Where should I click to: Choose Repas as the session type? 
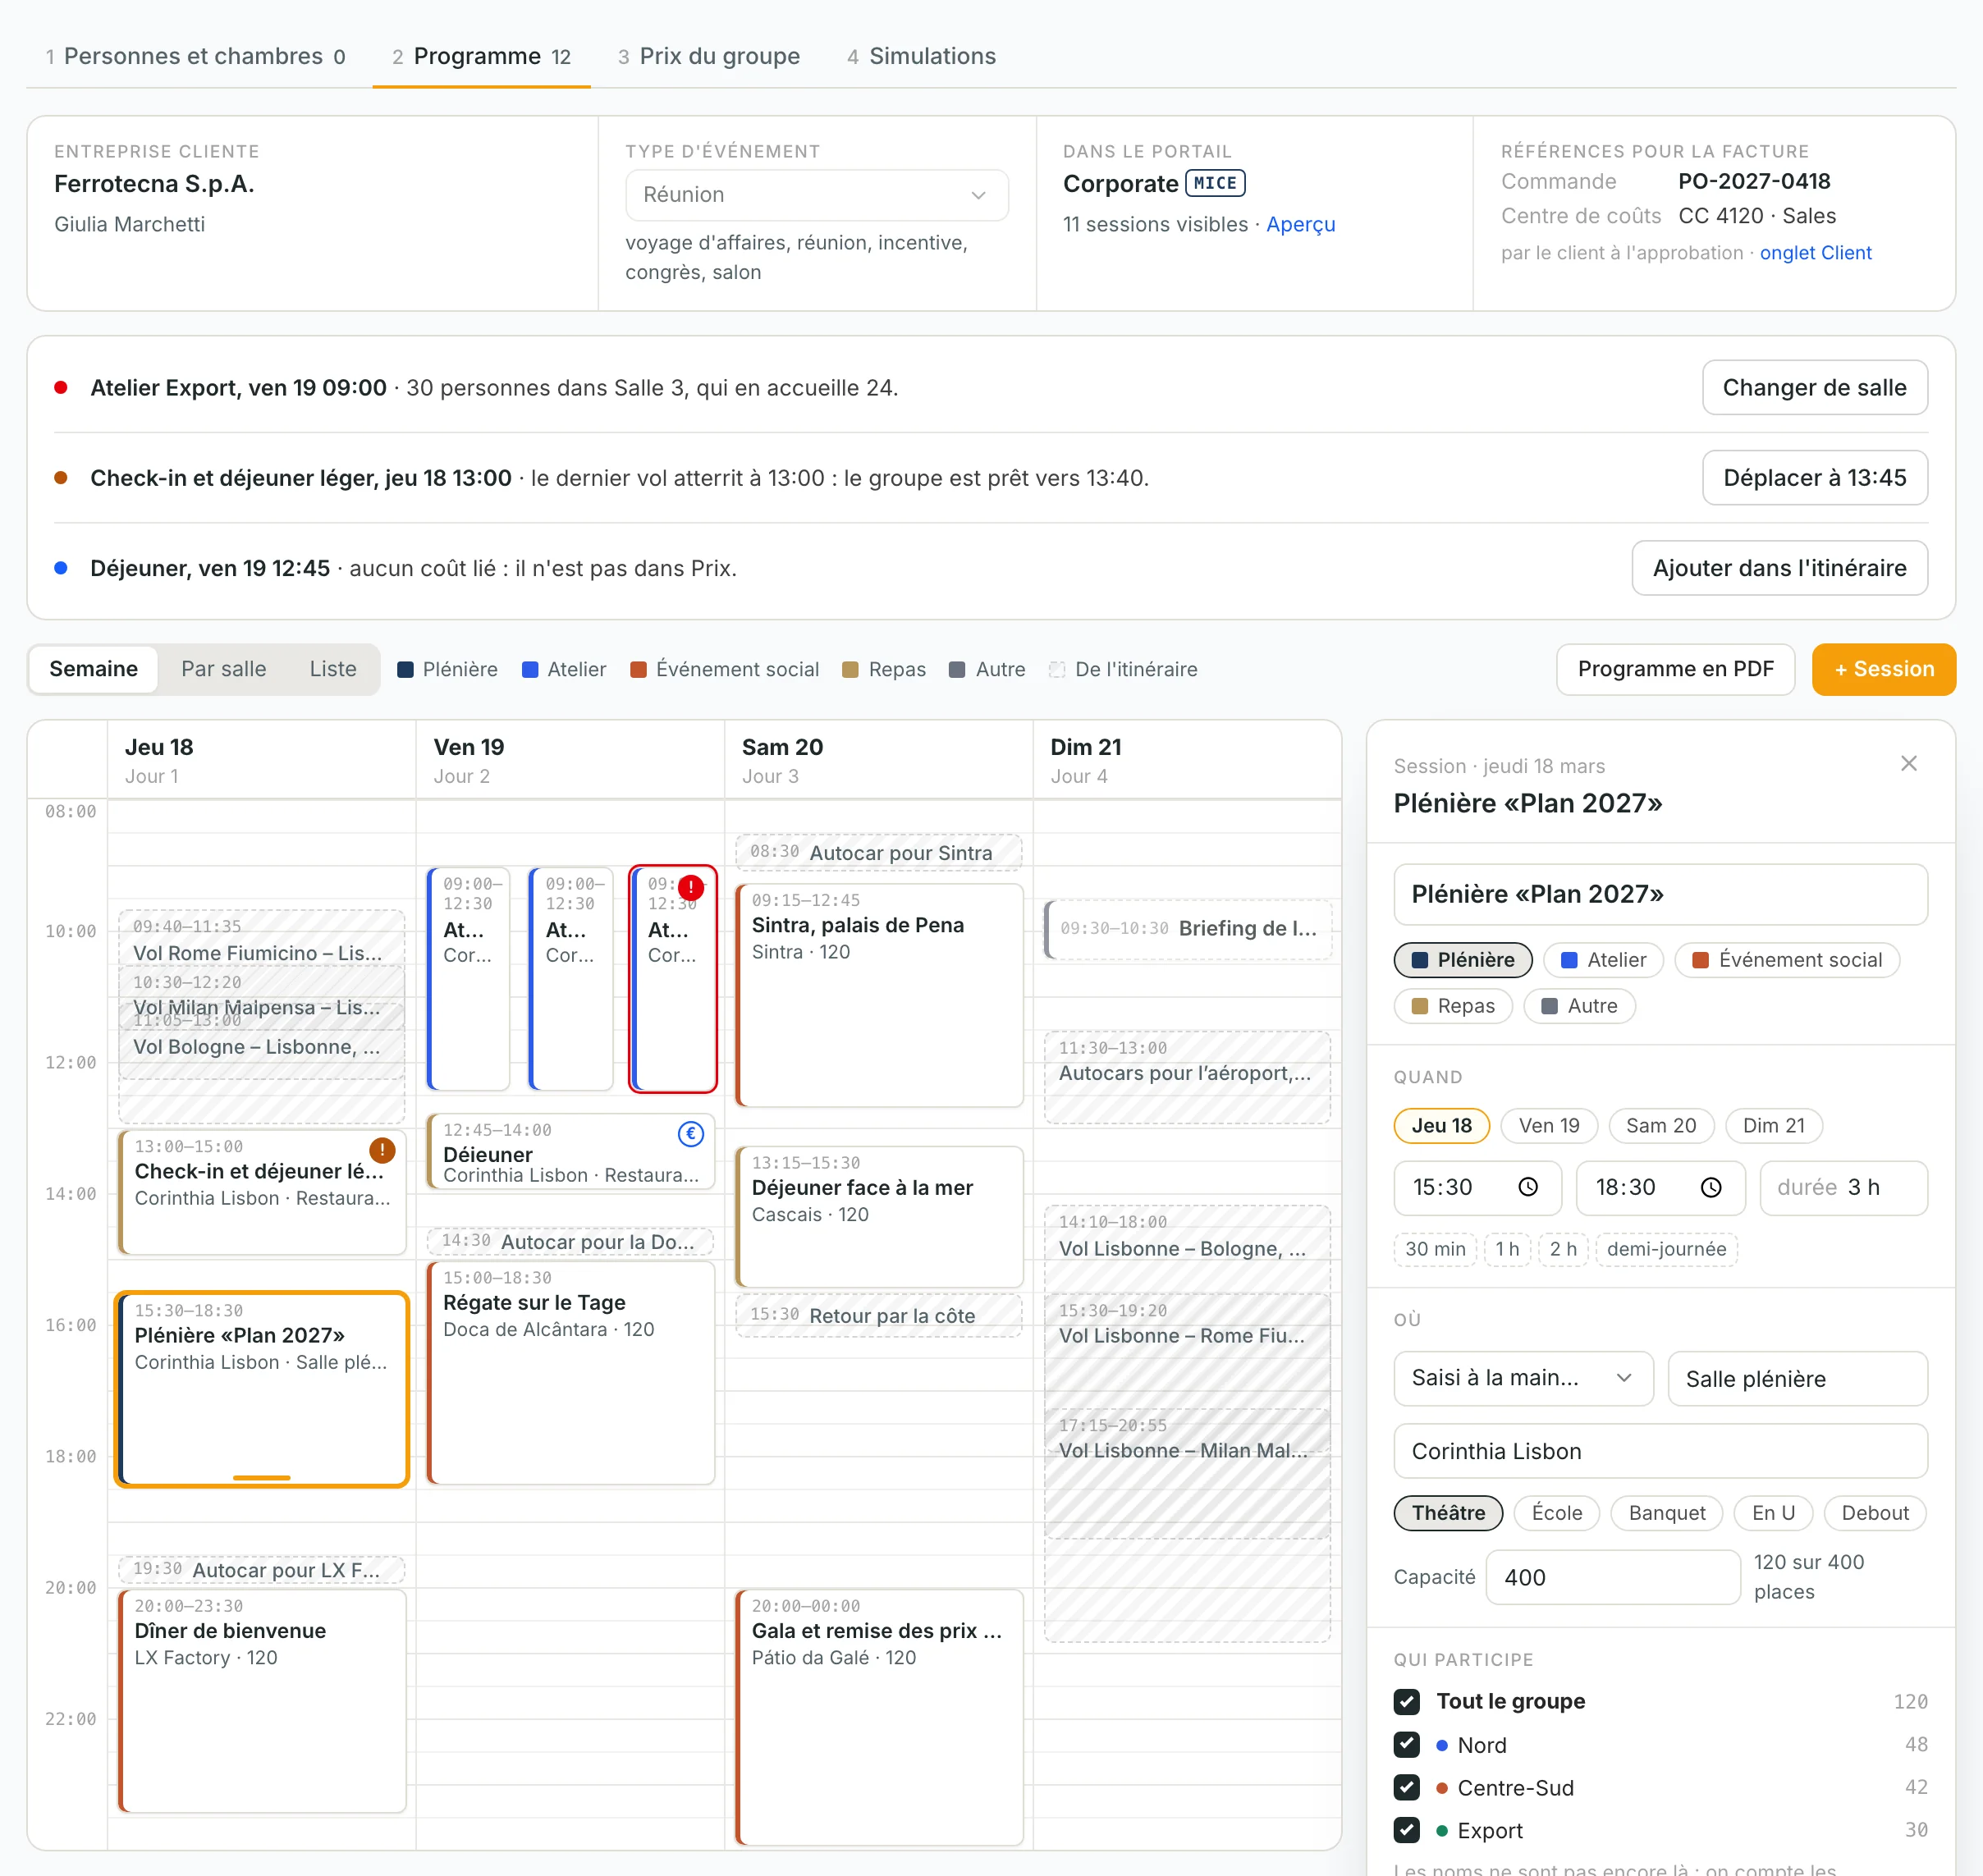[x=1453, y=1006]
